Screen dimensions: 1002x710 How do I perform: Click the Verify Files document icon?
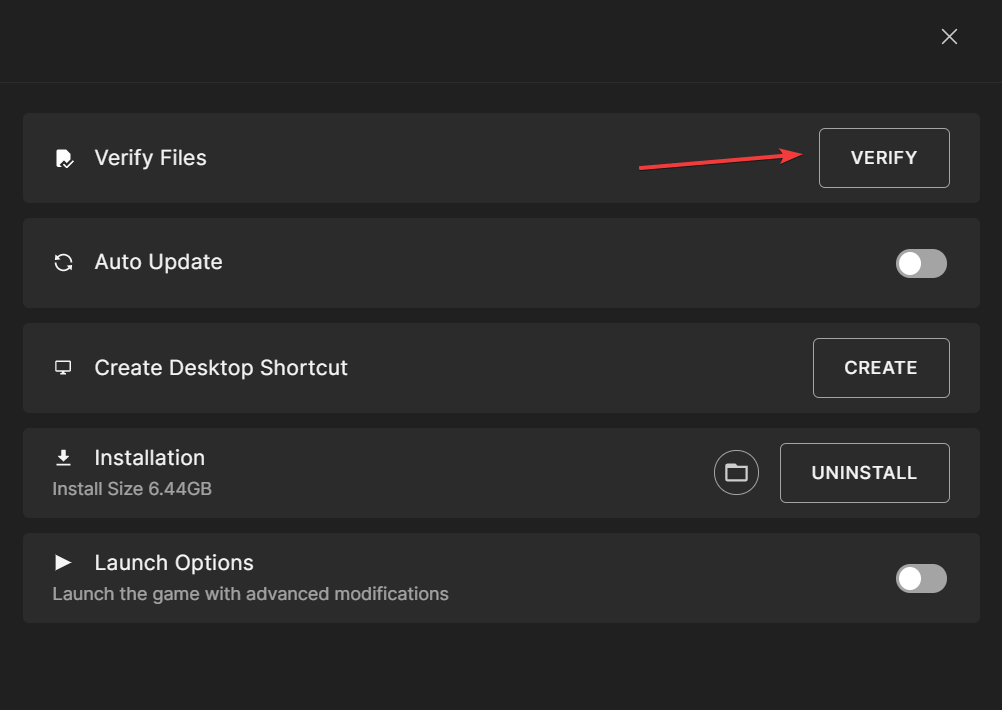click(x=63, y=157)
